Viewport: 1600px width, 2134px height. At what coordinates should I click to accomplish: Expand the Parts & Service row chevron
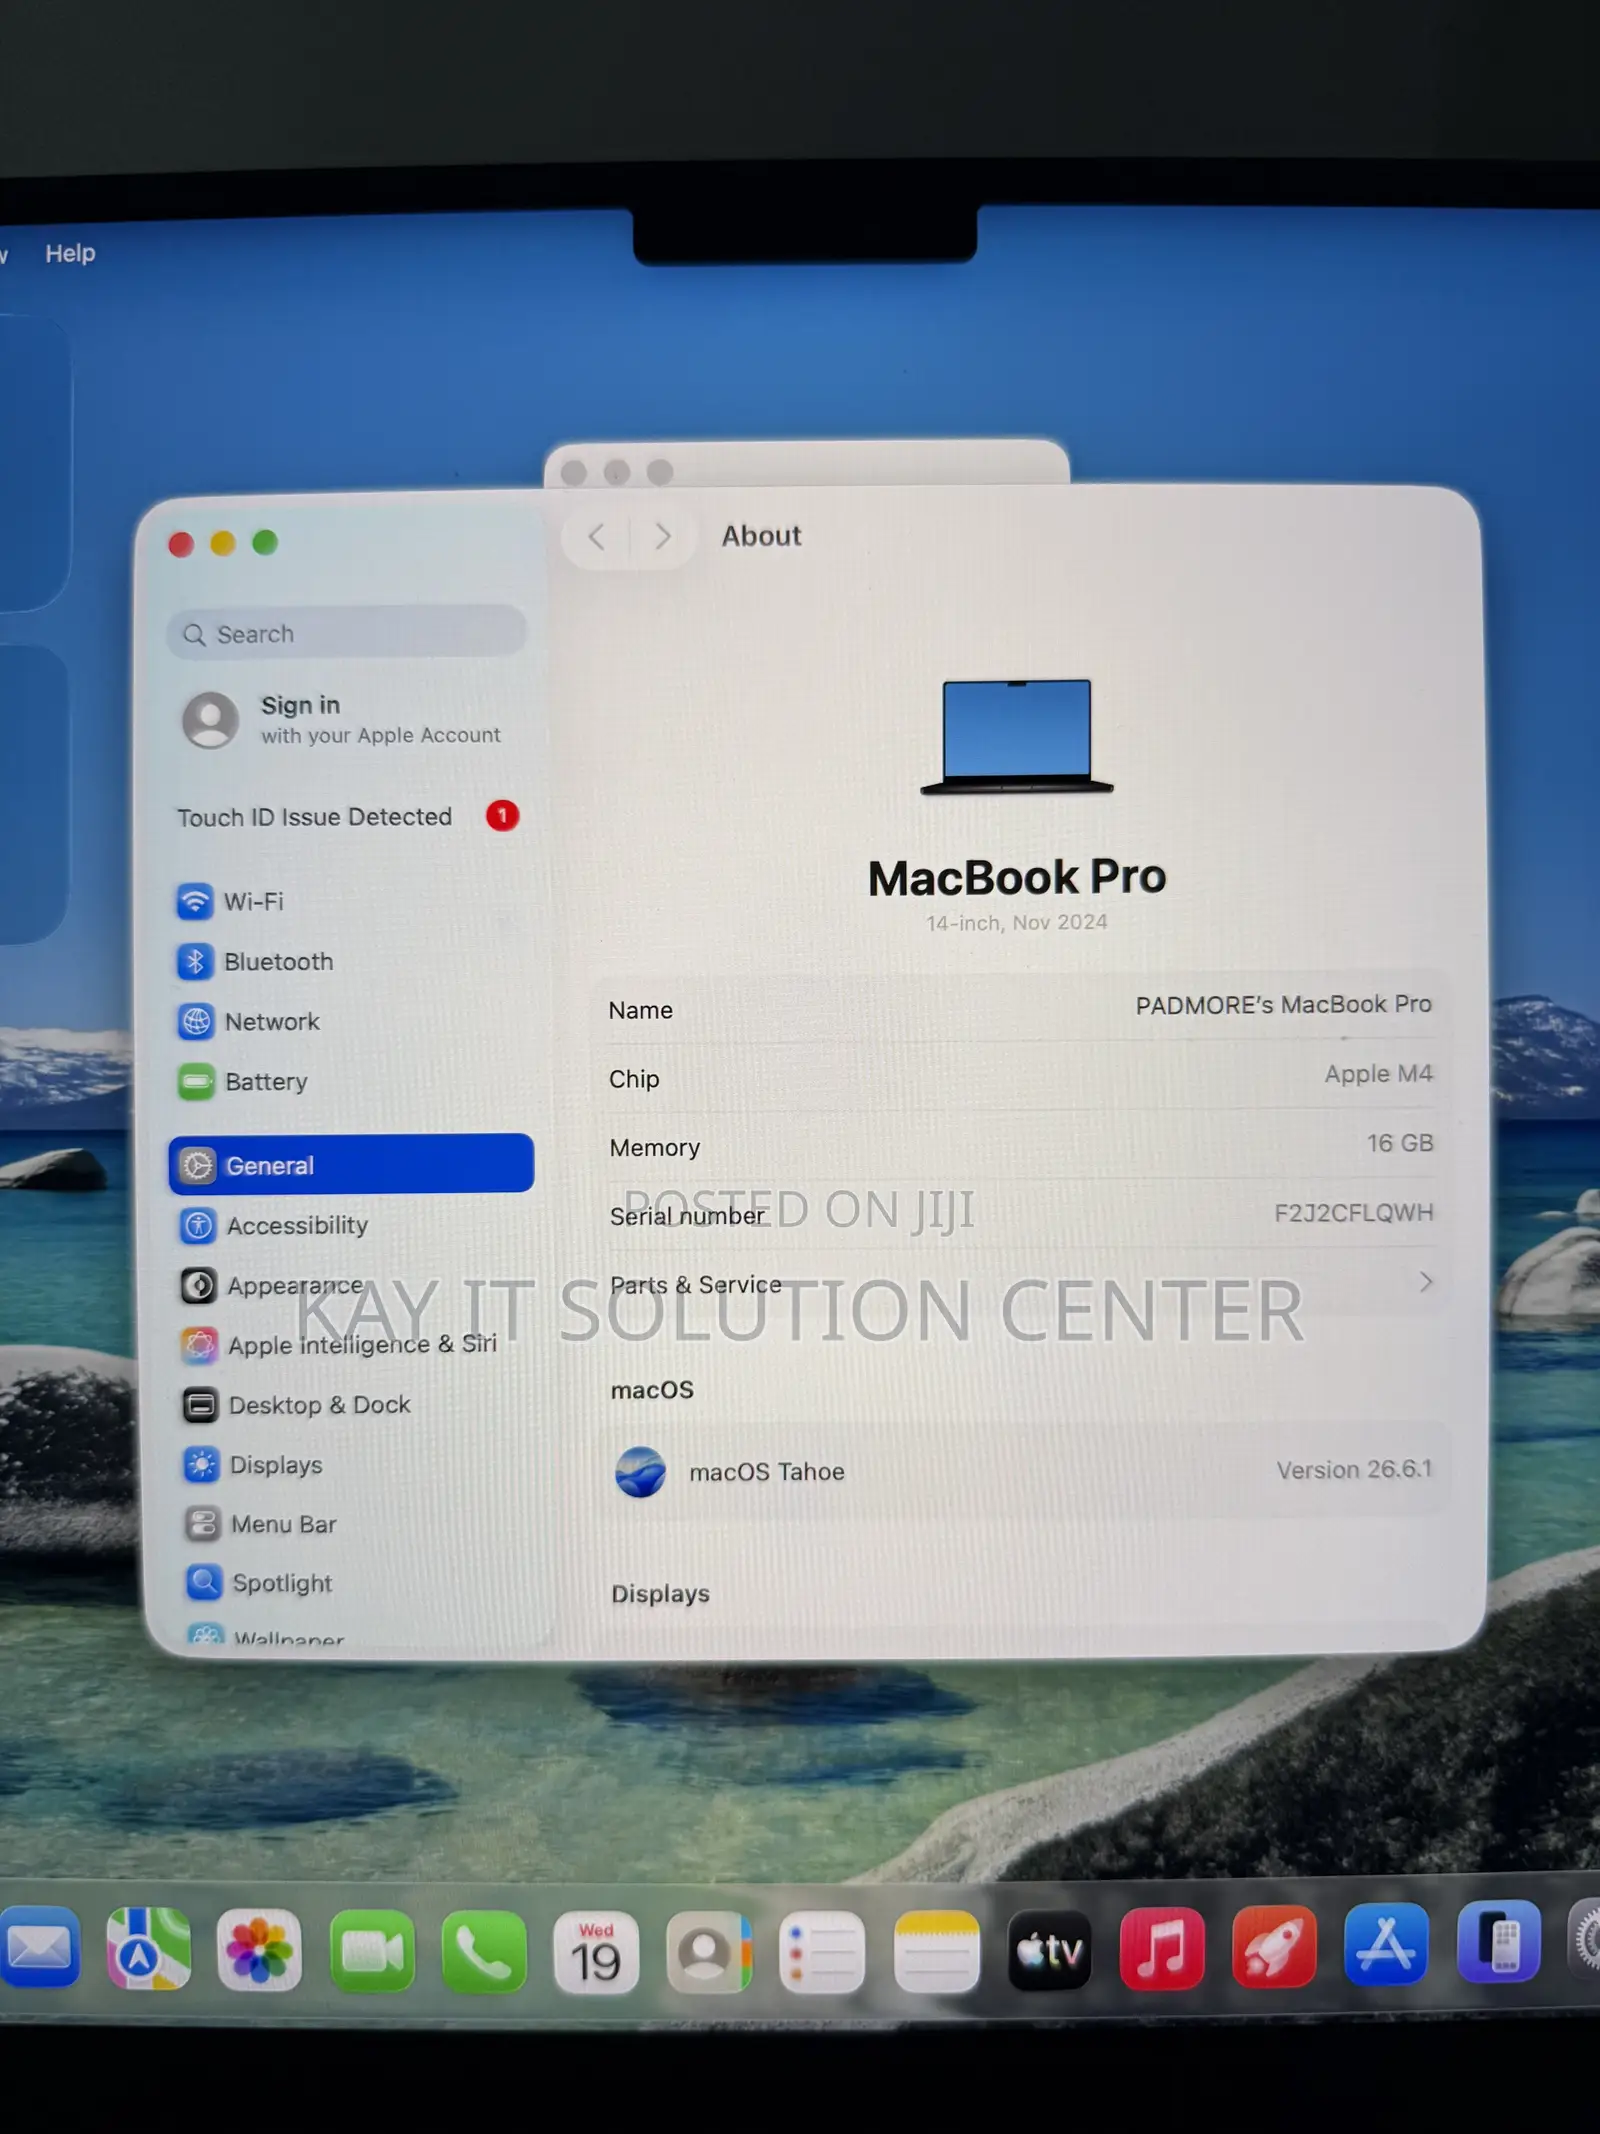coord(1426,1282)
